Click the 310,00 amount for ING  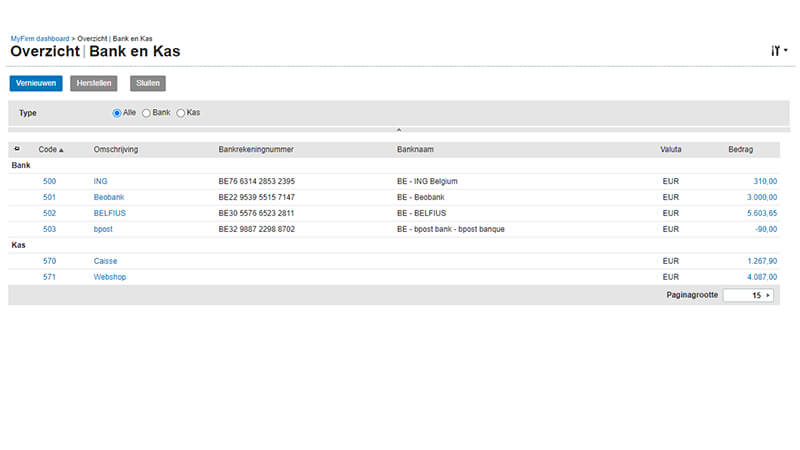tap(765, 181)
